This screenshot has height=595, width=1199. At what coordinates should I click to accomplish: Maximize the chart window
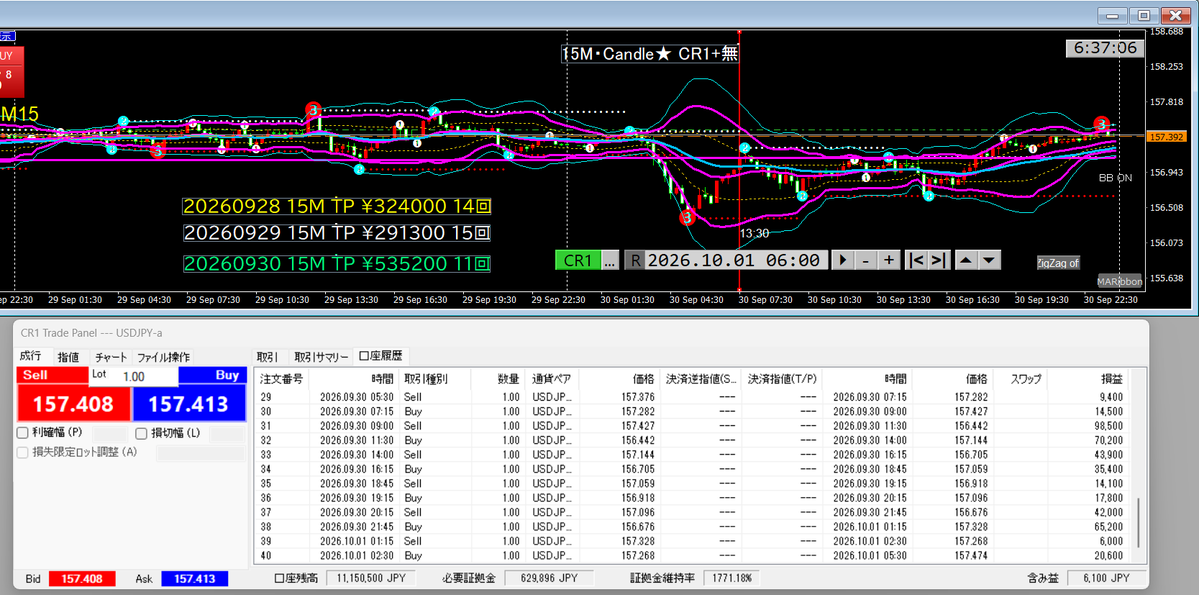tap(1144, 15)
